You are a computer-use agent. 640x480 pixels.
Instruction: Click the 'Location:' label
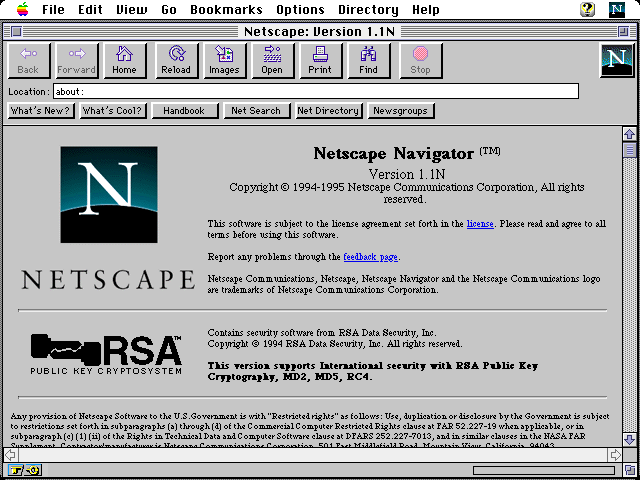click(29, 92)
